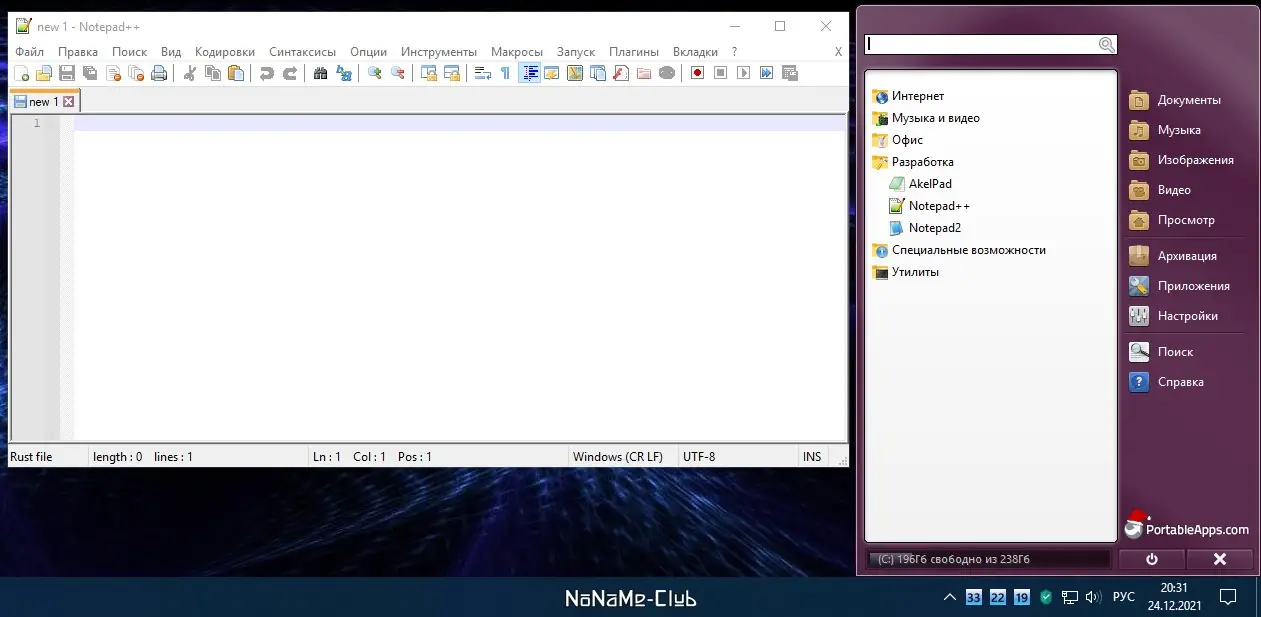The image size is (1261, 617).
Task: Click the UTF-8 encoding status bar entry
Action: [699, 457]
